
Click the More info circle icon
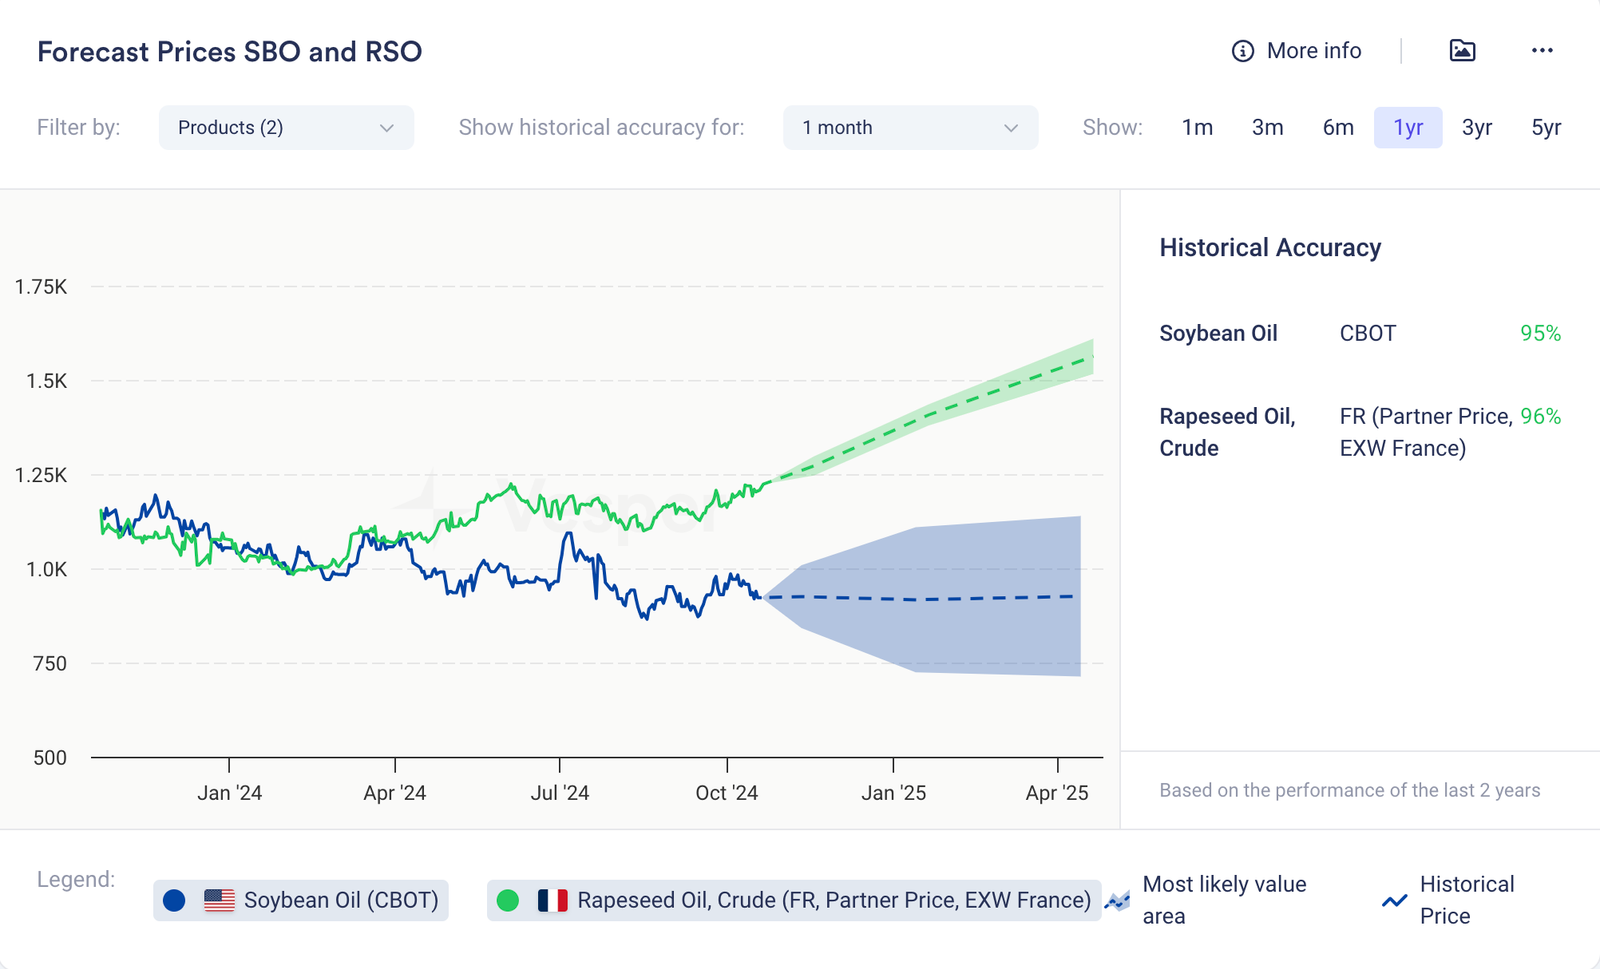click(x=1242, y=51)
